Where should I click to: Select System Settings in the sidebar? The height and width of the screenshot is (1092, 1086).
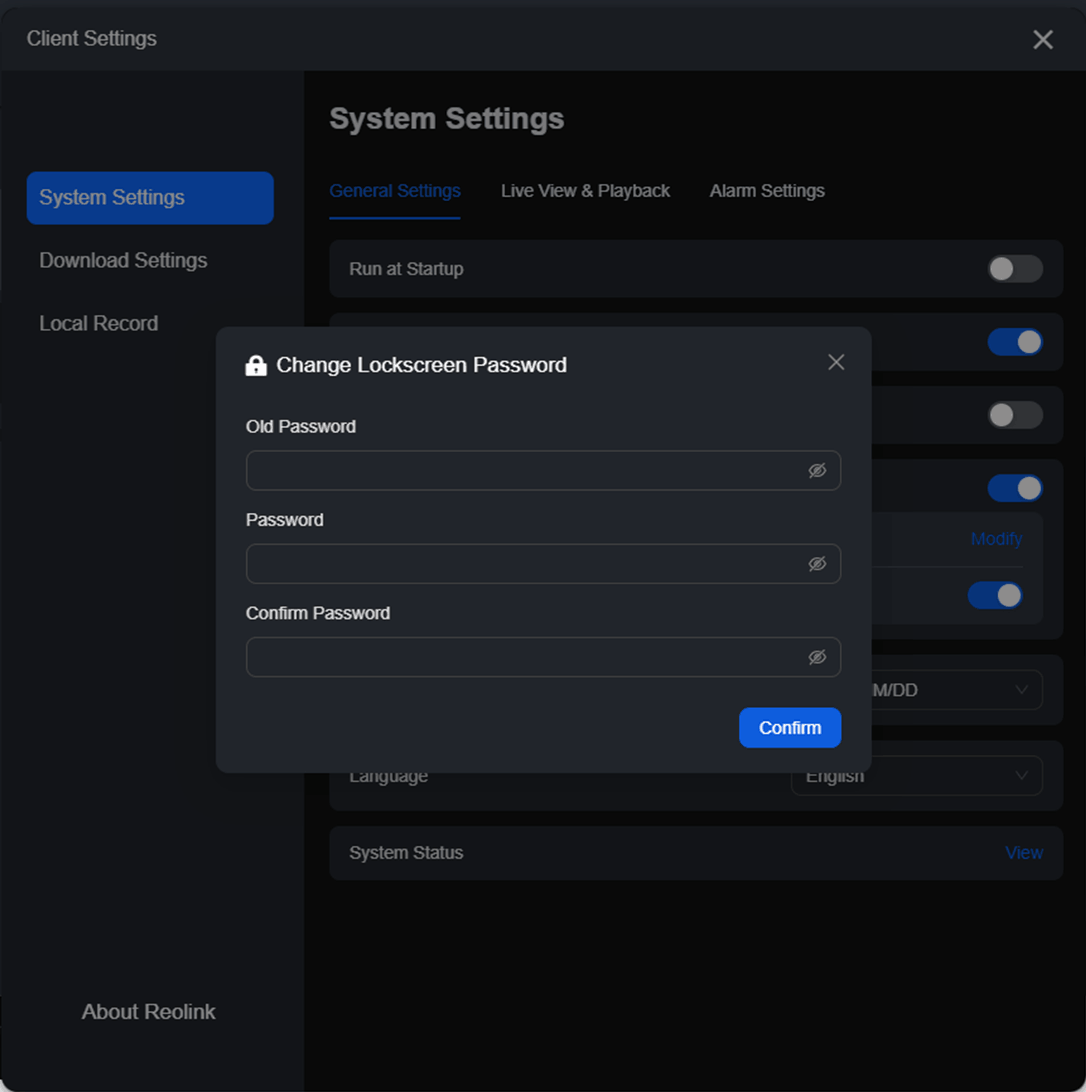click(x=150, y=198)
